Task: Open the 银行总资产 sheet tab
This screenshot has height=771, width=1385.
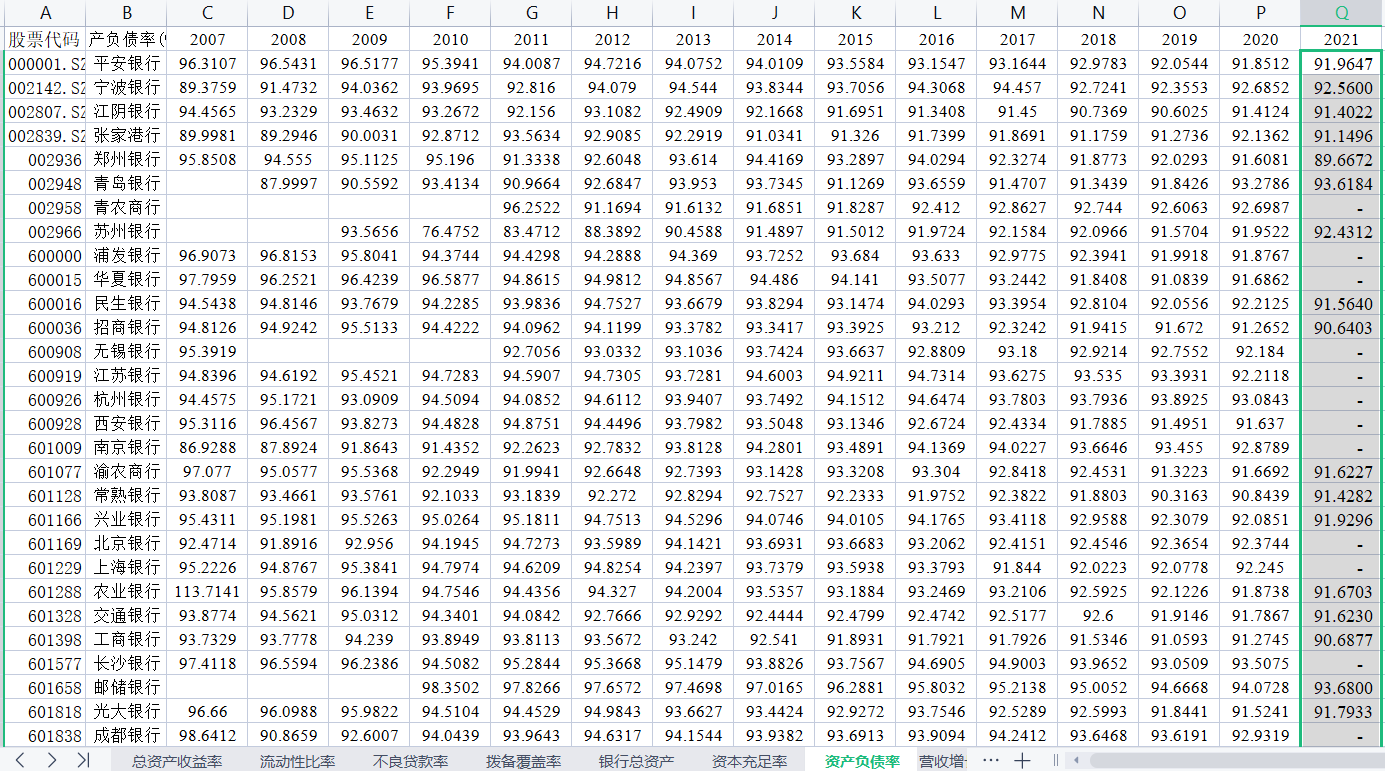Action: click(x=636, y=761)
